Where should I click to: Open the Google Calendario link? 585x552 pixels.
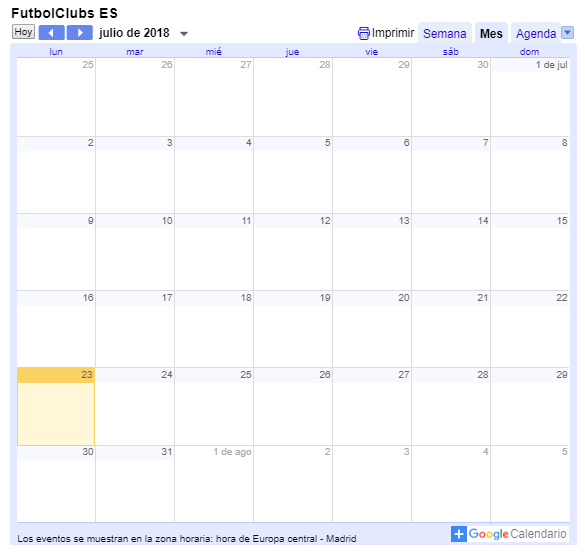point(517,534)
